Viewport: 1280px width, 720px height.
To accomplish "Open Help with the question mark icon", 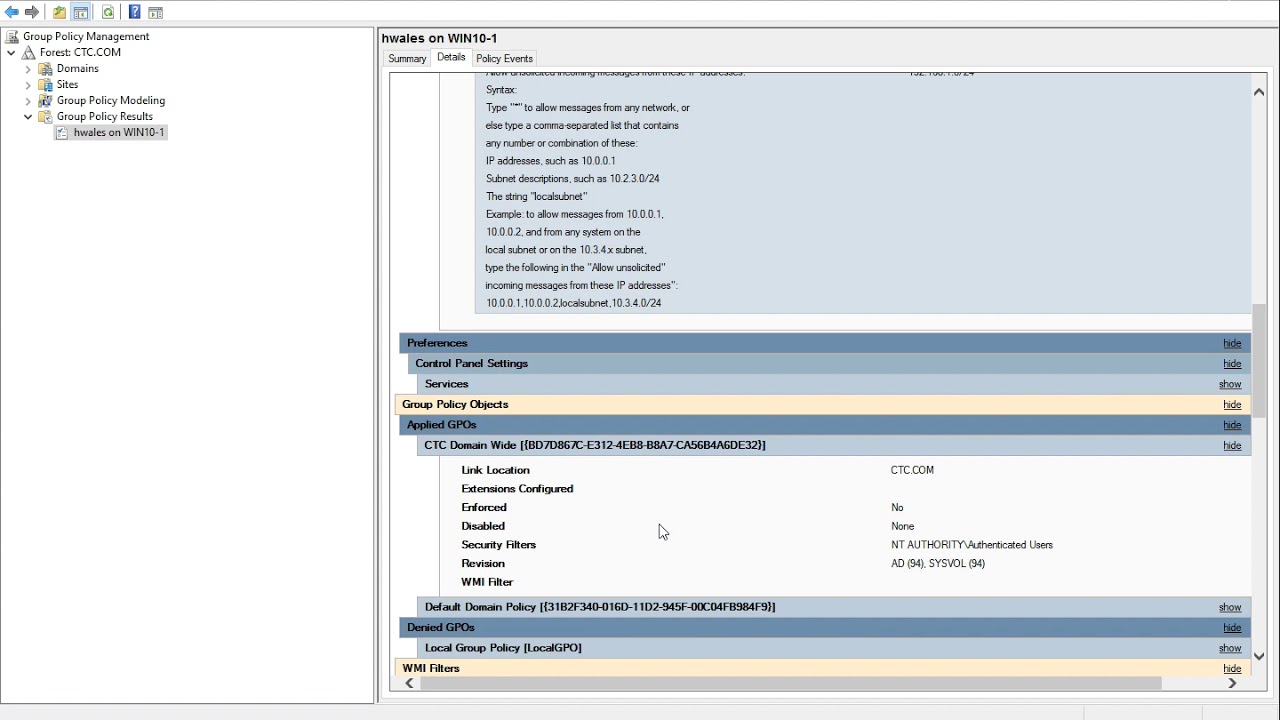I will [135, 12].
